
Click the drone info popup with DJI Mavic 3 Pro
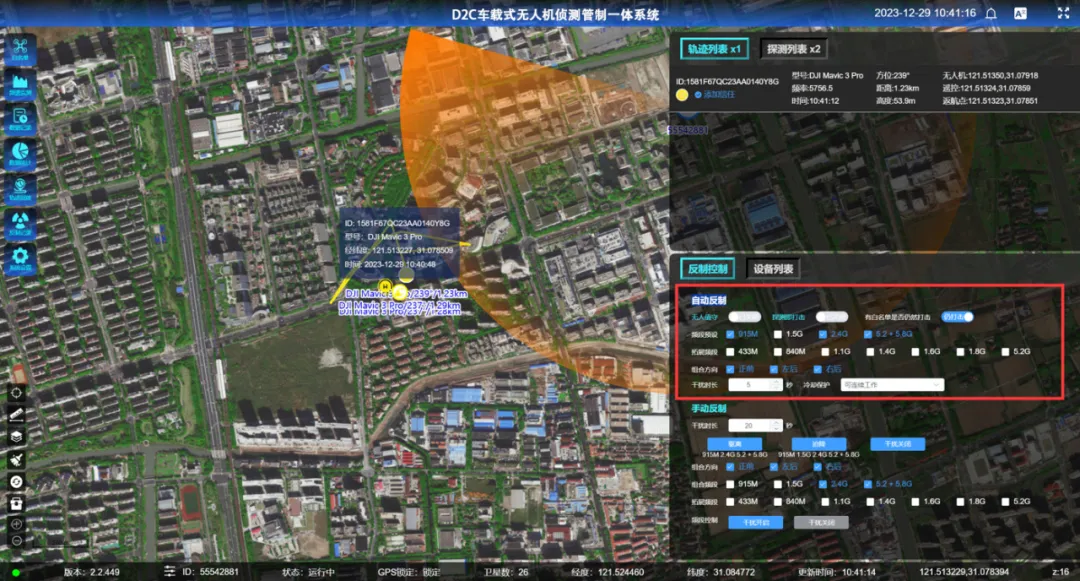point(400,244)
